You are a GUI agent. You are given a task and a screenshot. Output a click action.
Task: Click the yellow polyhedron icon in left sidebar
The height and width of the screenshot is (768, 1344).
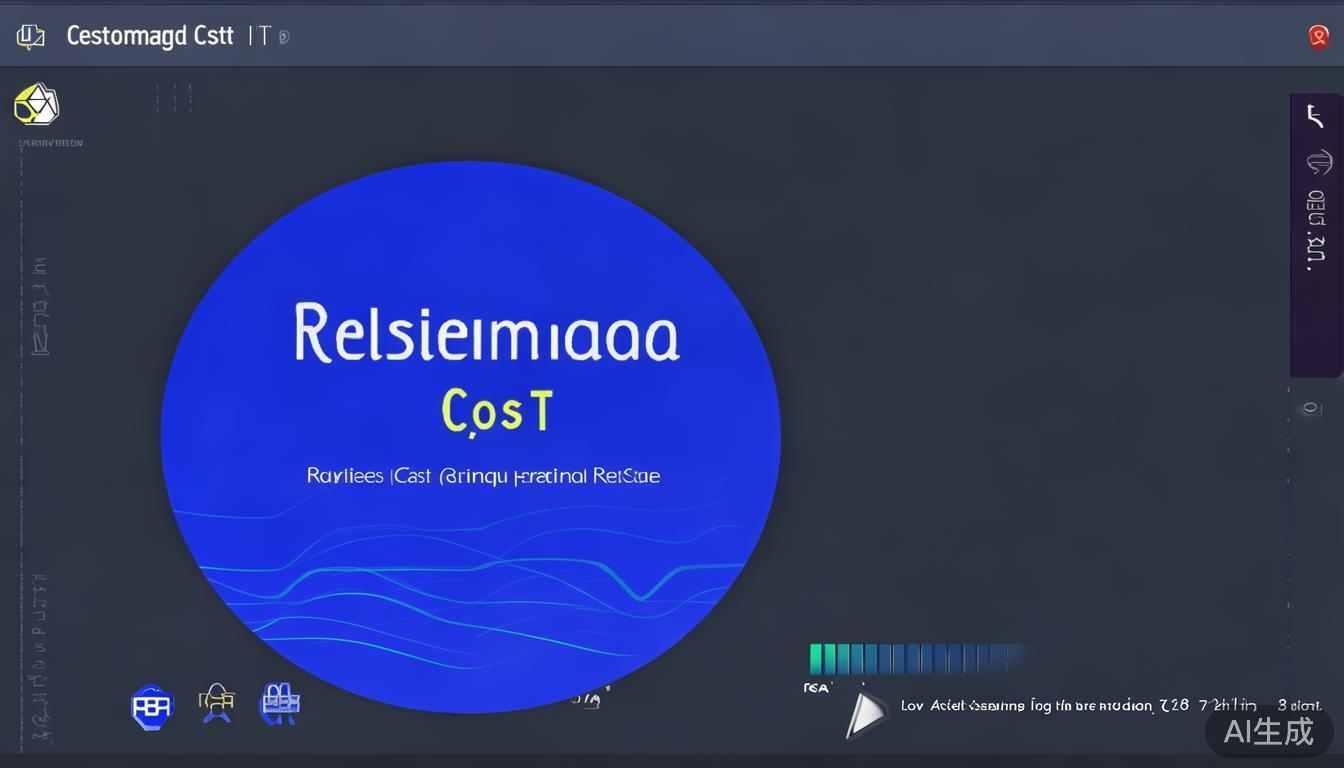click(37, 104)
